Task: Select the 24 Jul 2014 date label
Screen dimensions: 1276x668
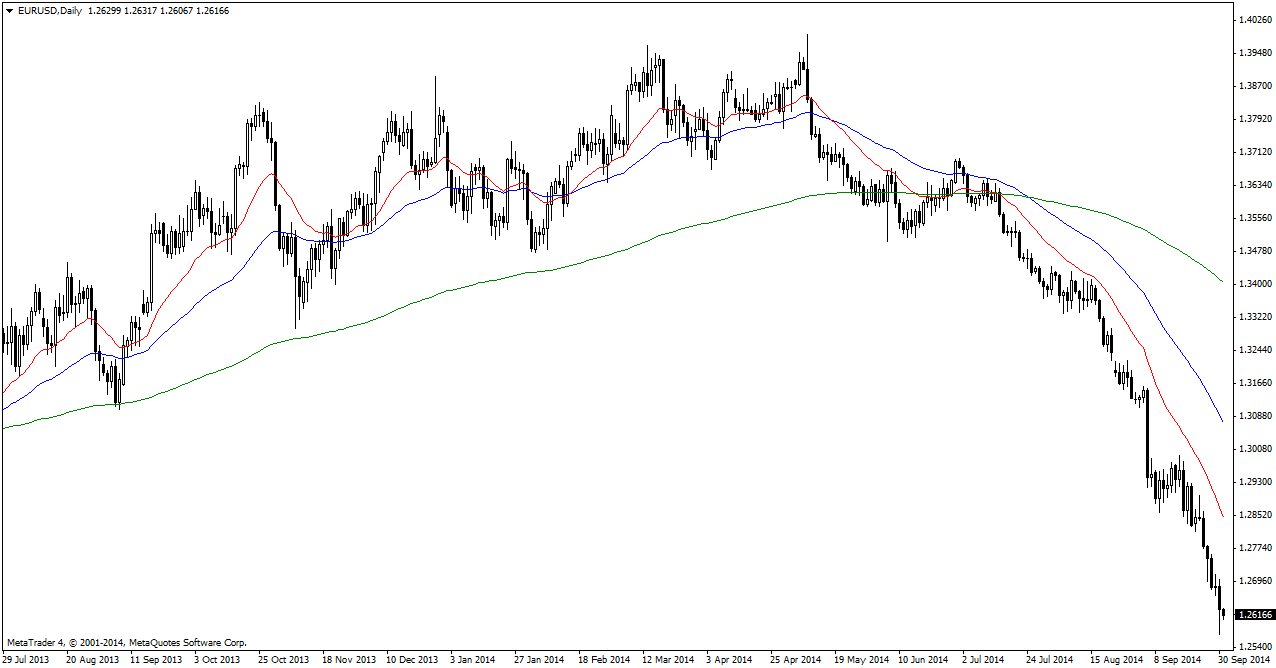Action: (x=1051, y=660)
